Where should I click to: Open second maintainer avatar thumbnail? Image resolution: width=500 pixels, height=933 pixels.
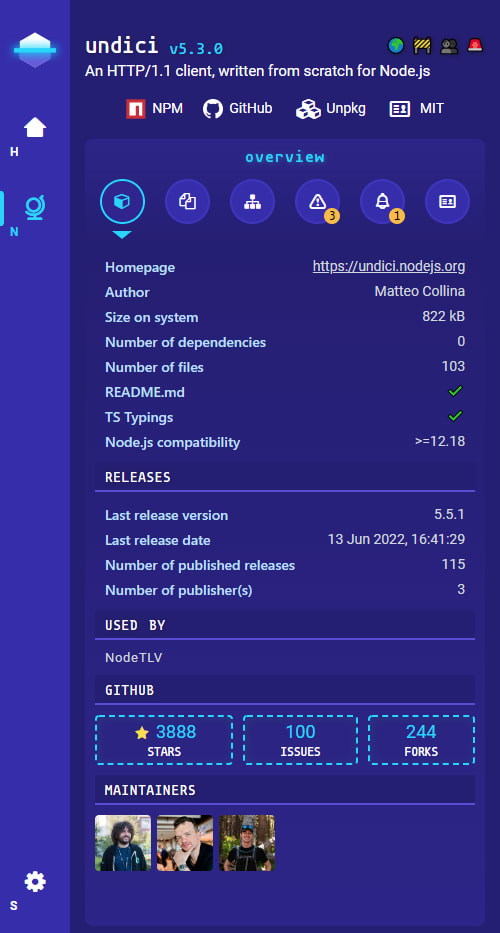(x=185, y=843)
